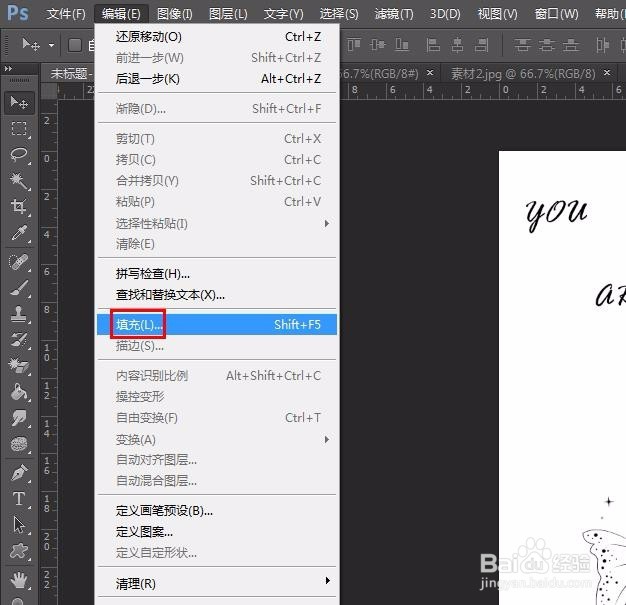Open the 文件(F) menu
The height and width of the screenshot is (605, 626).
(x=66, y=14)
